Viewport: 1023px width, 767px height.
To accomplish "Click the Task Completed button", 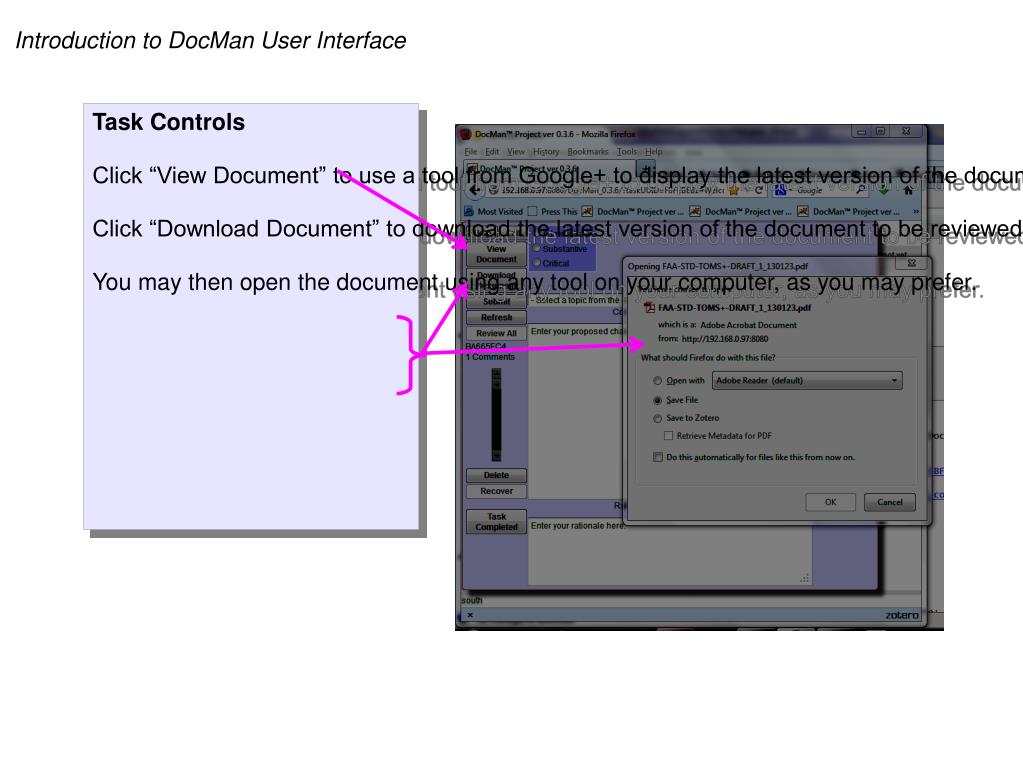I will 496,522.
